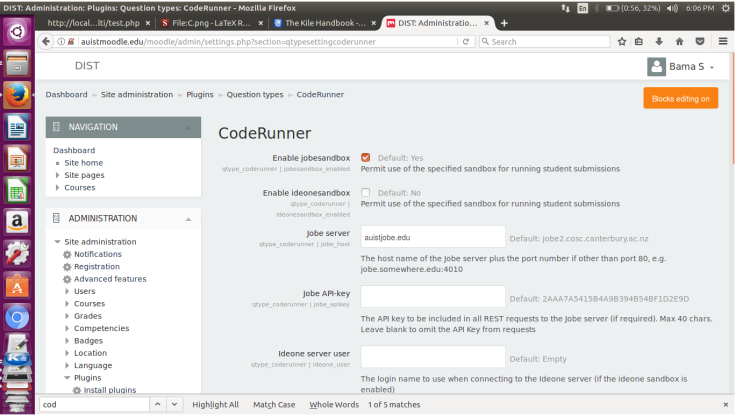Bookmark this page with the star icon
This screenshot has height=418, width=736.
622,41
